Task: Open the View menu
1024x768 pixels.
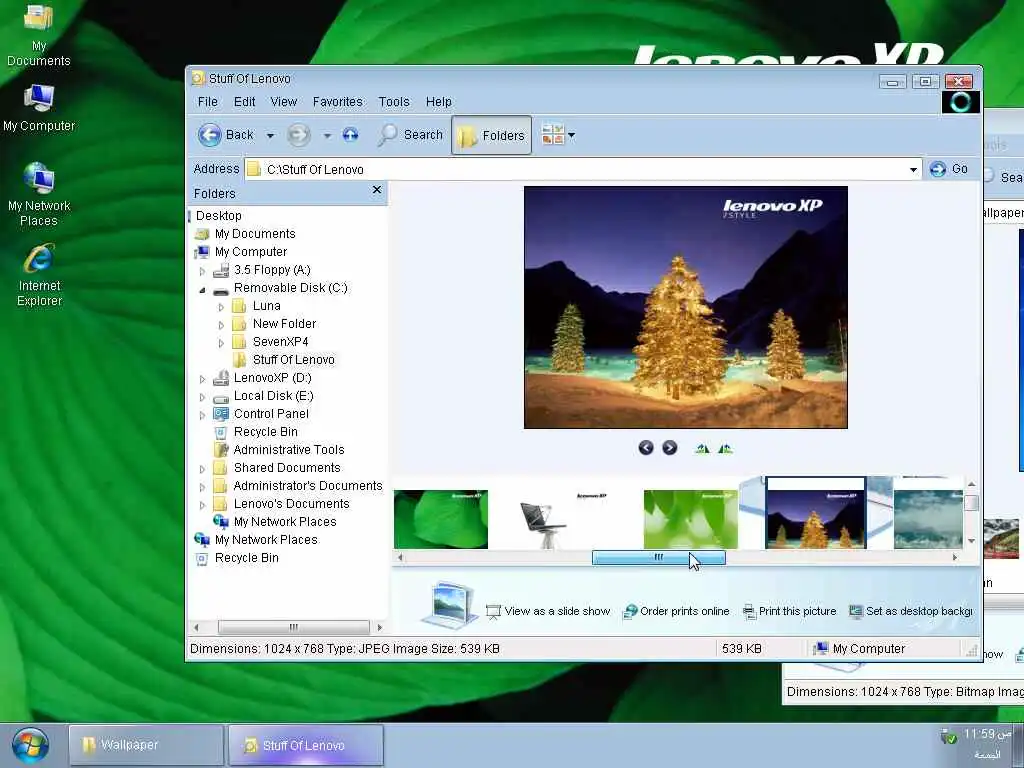Action: (283, 102)
